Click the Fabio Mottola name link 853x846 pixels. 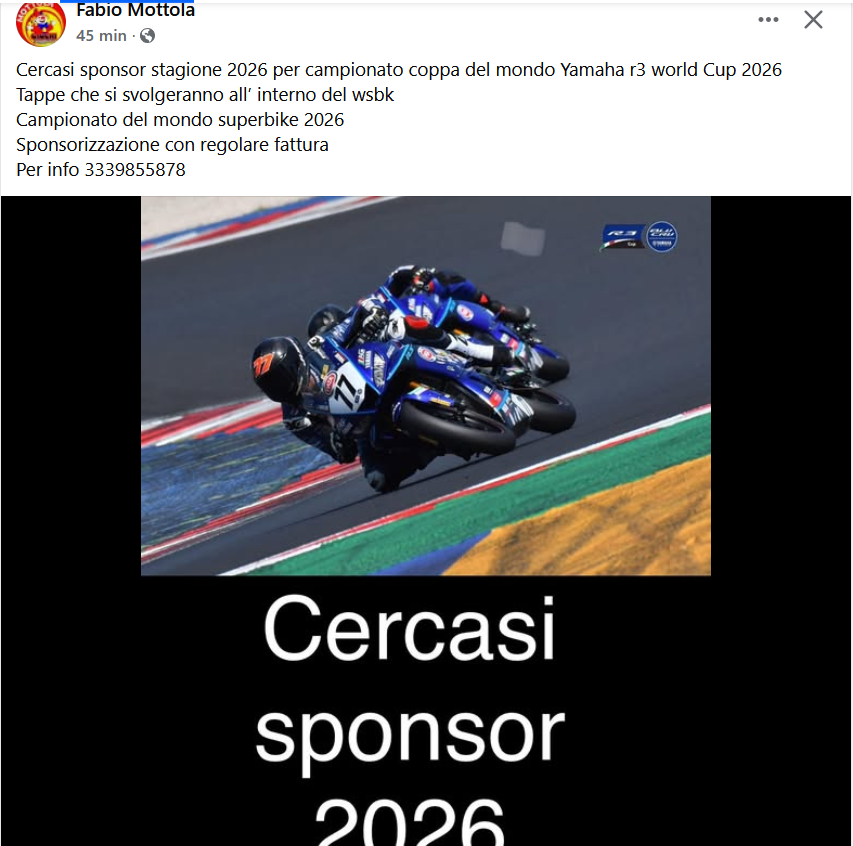coord(135,10)
